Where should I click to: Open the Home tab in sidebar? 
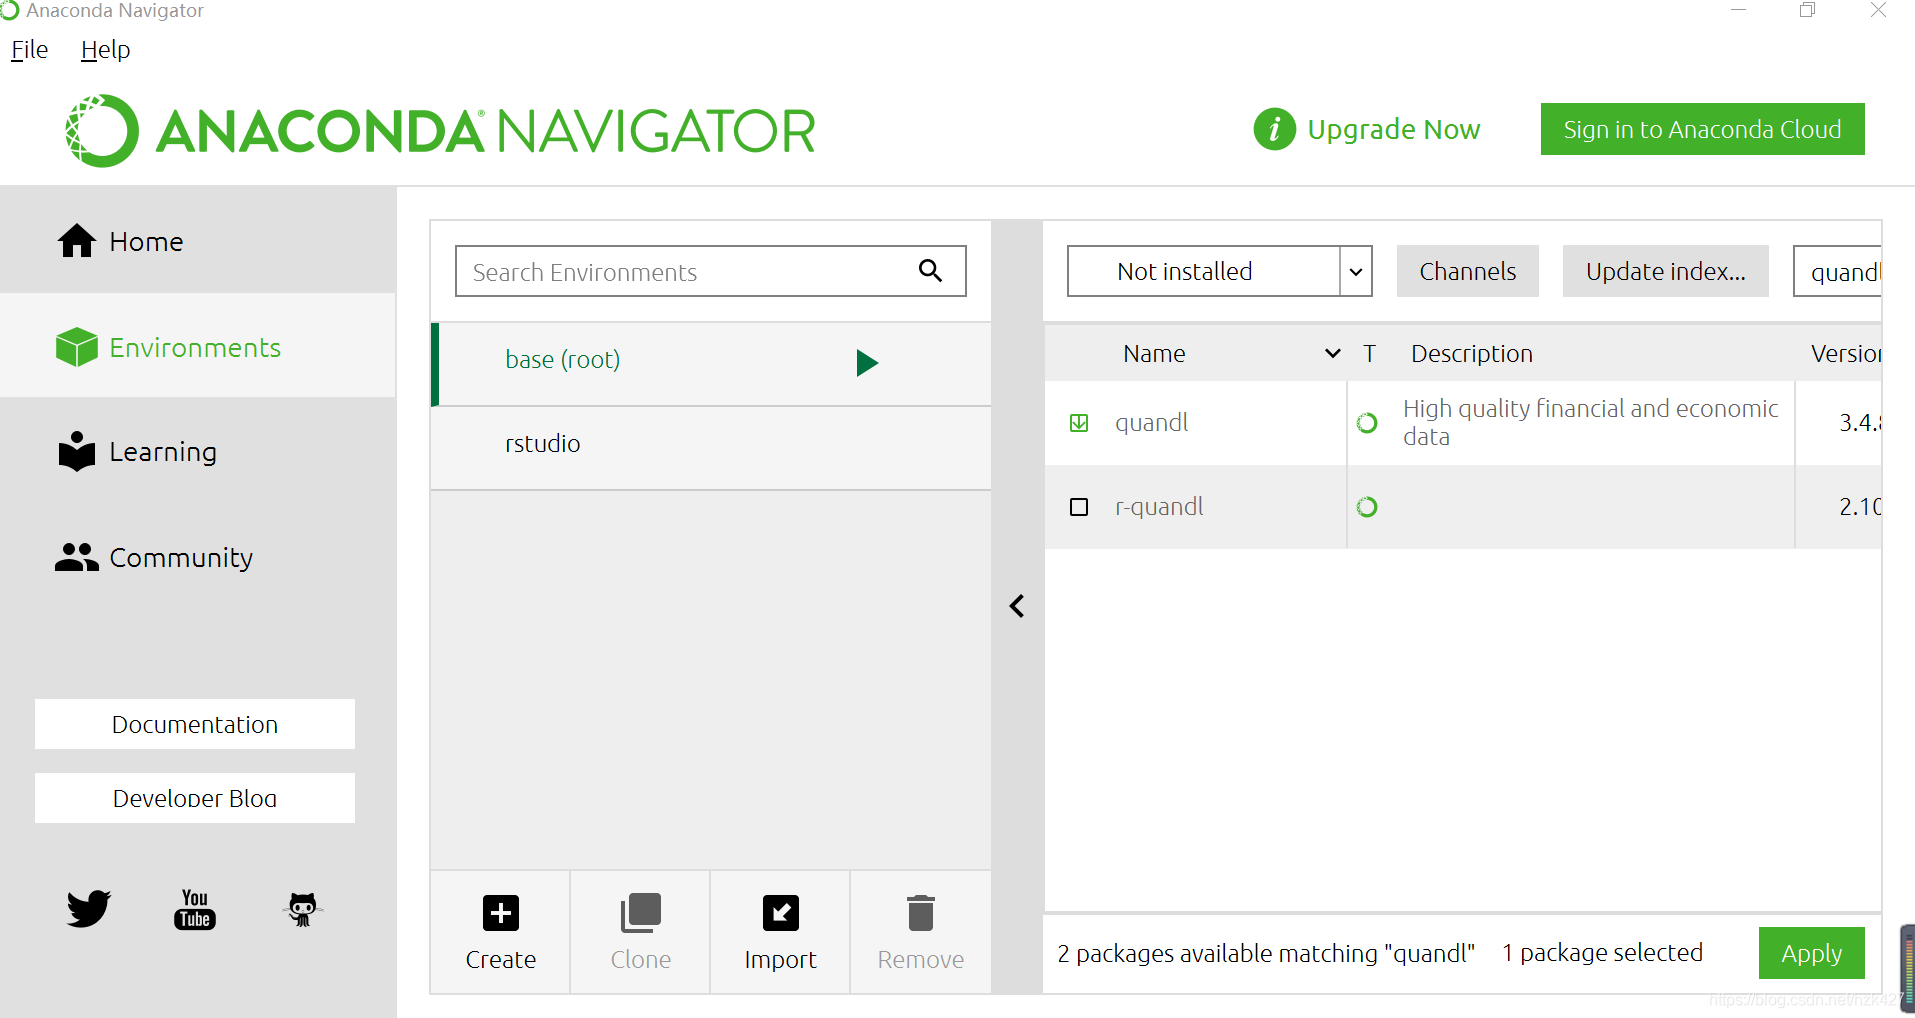(198, 241)
